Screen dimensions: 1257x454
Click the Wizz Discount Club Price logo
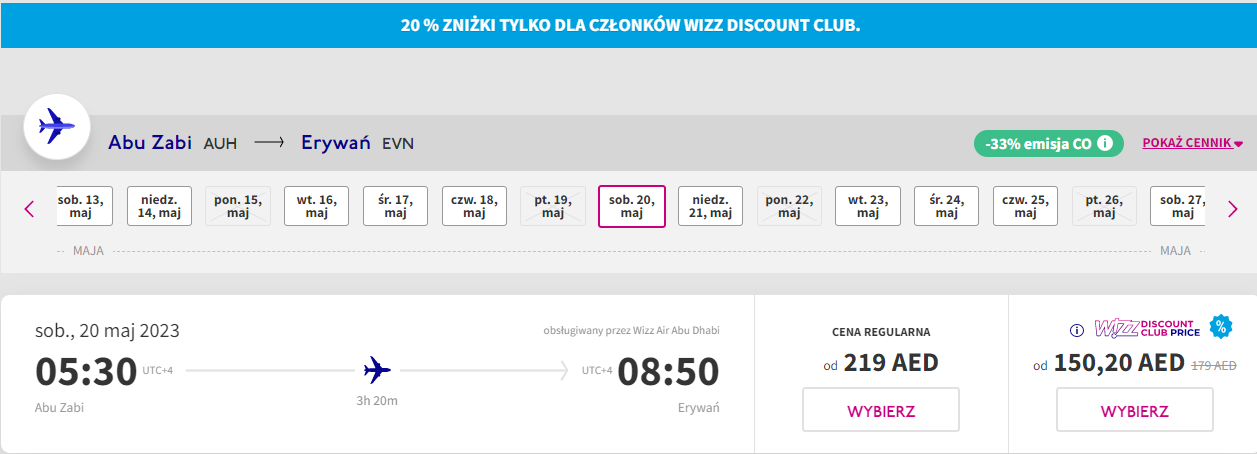tap(1146, 328)
